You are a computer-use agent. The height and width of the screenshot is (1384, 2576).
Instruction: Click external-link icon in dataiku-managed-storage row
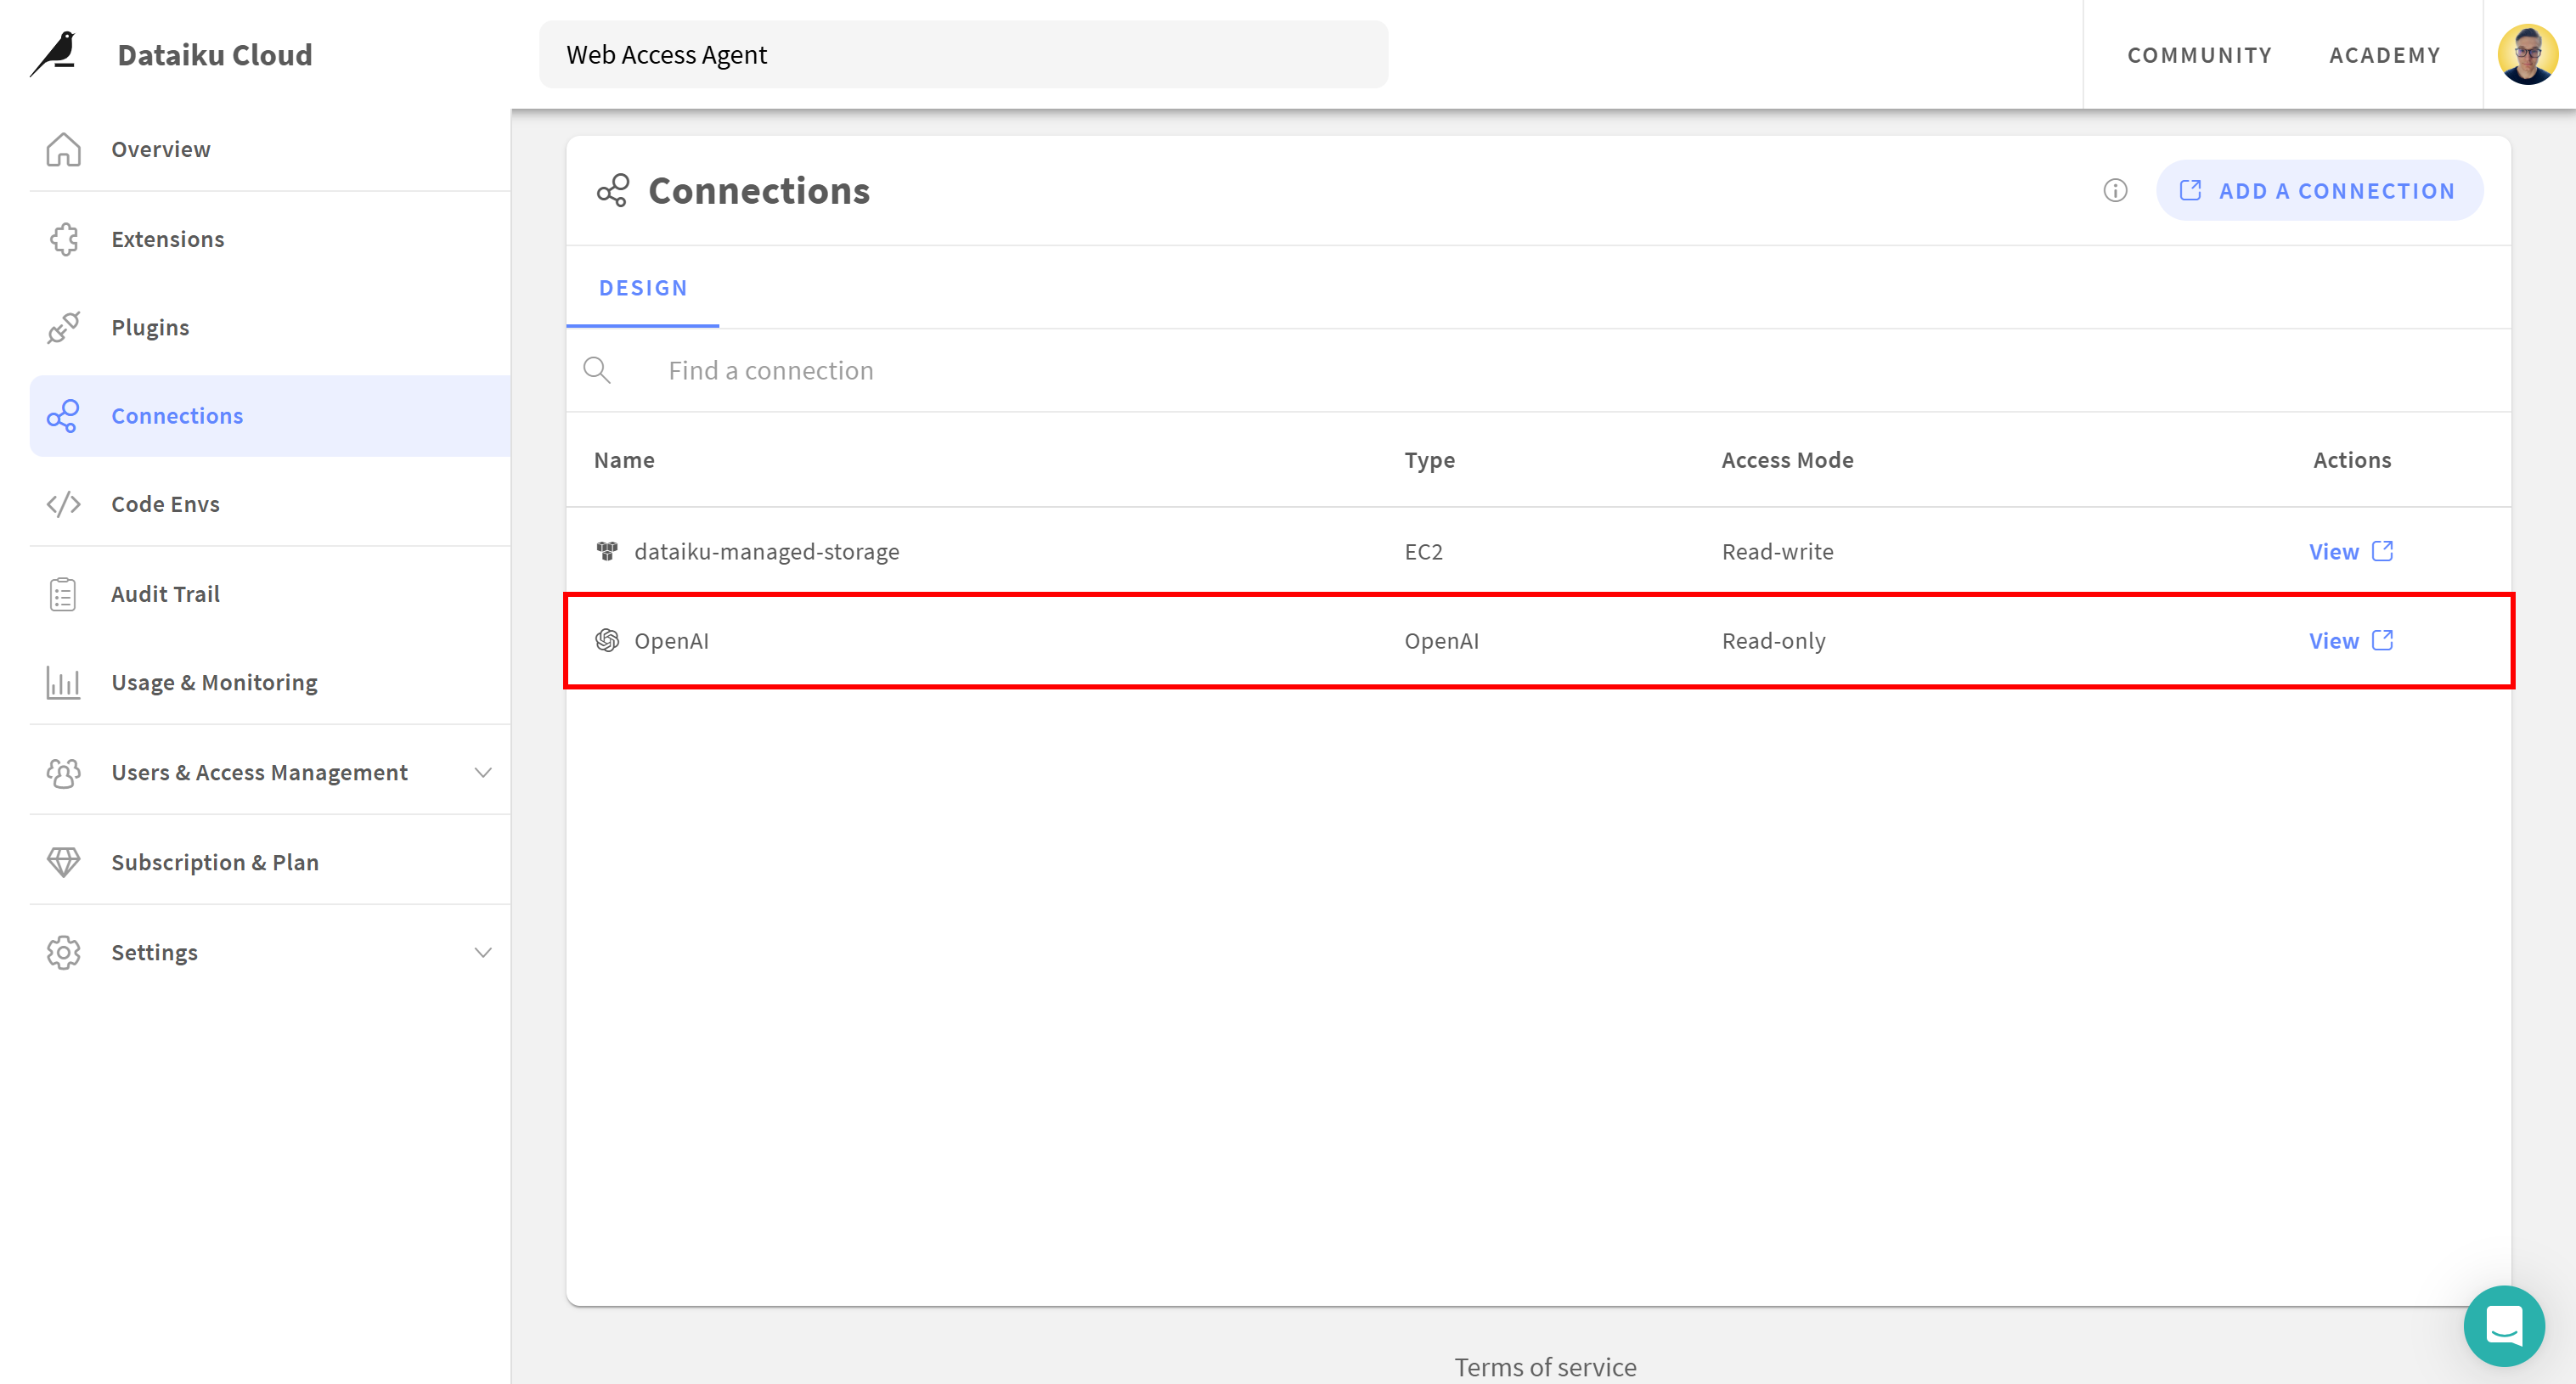(2382, 551)
